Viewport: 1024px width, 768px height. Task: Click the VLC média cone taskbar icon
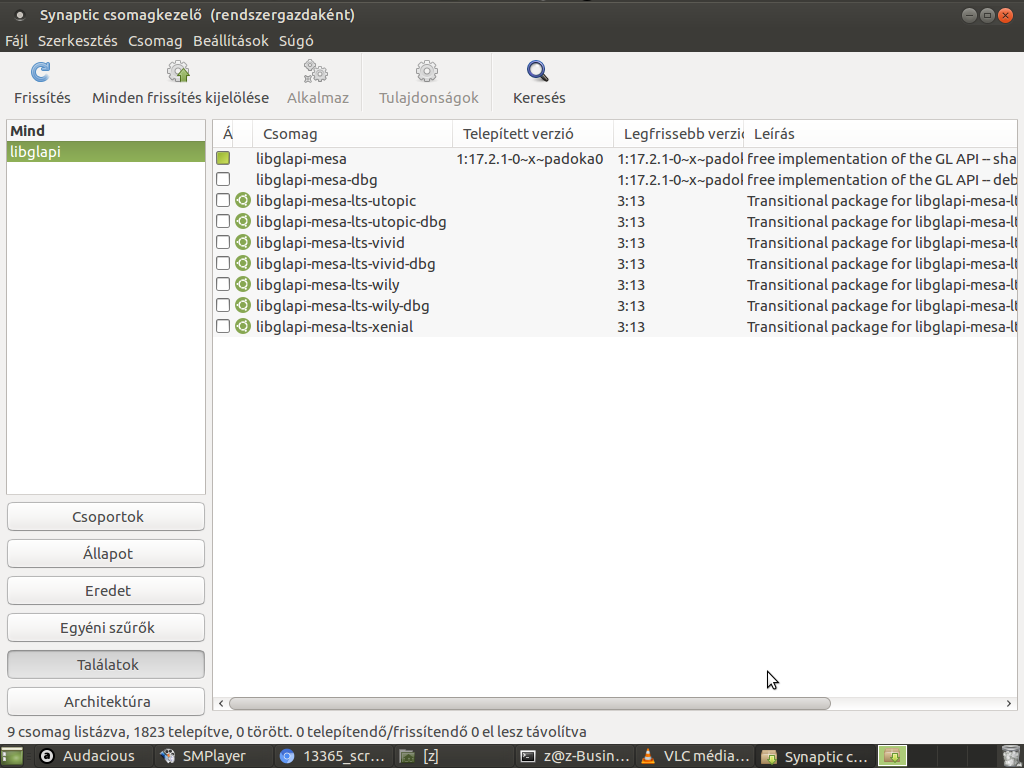click(648, 756)
